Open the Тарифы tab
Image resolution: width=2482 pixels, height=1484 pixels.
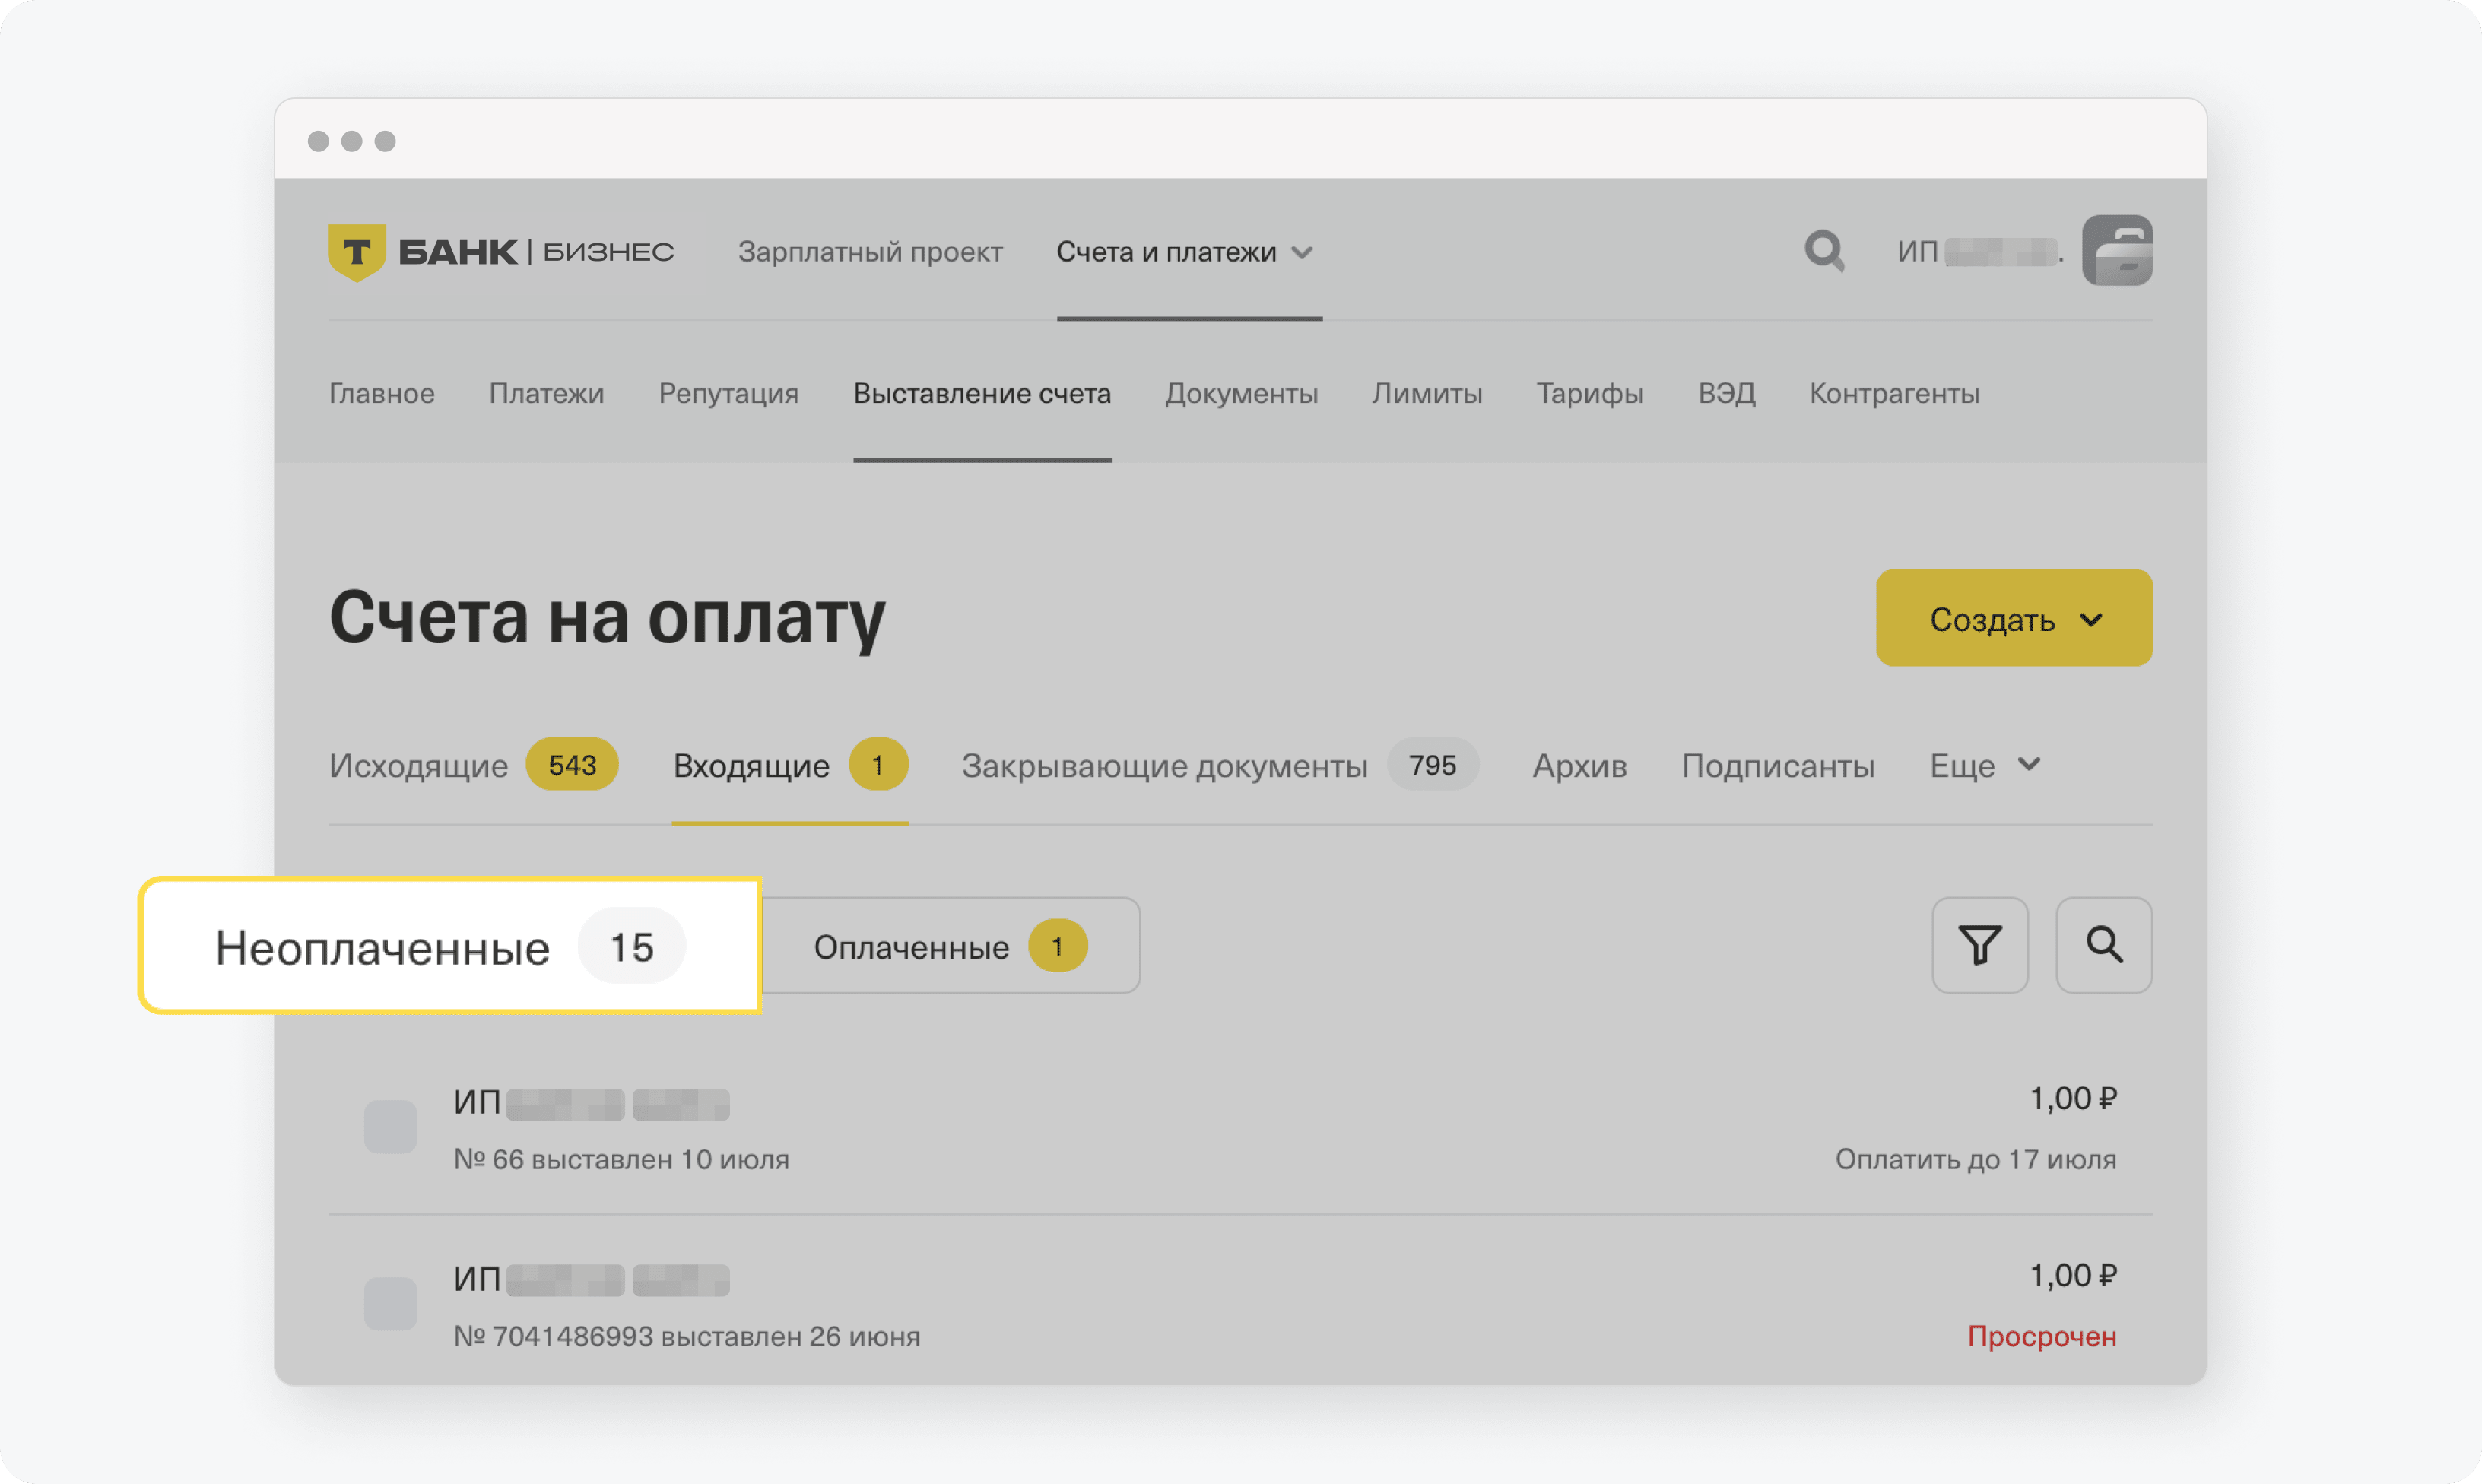[1590, 393]
